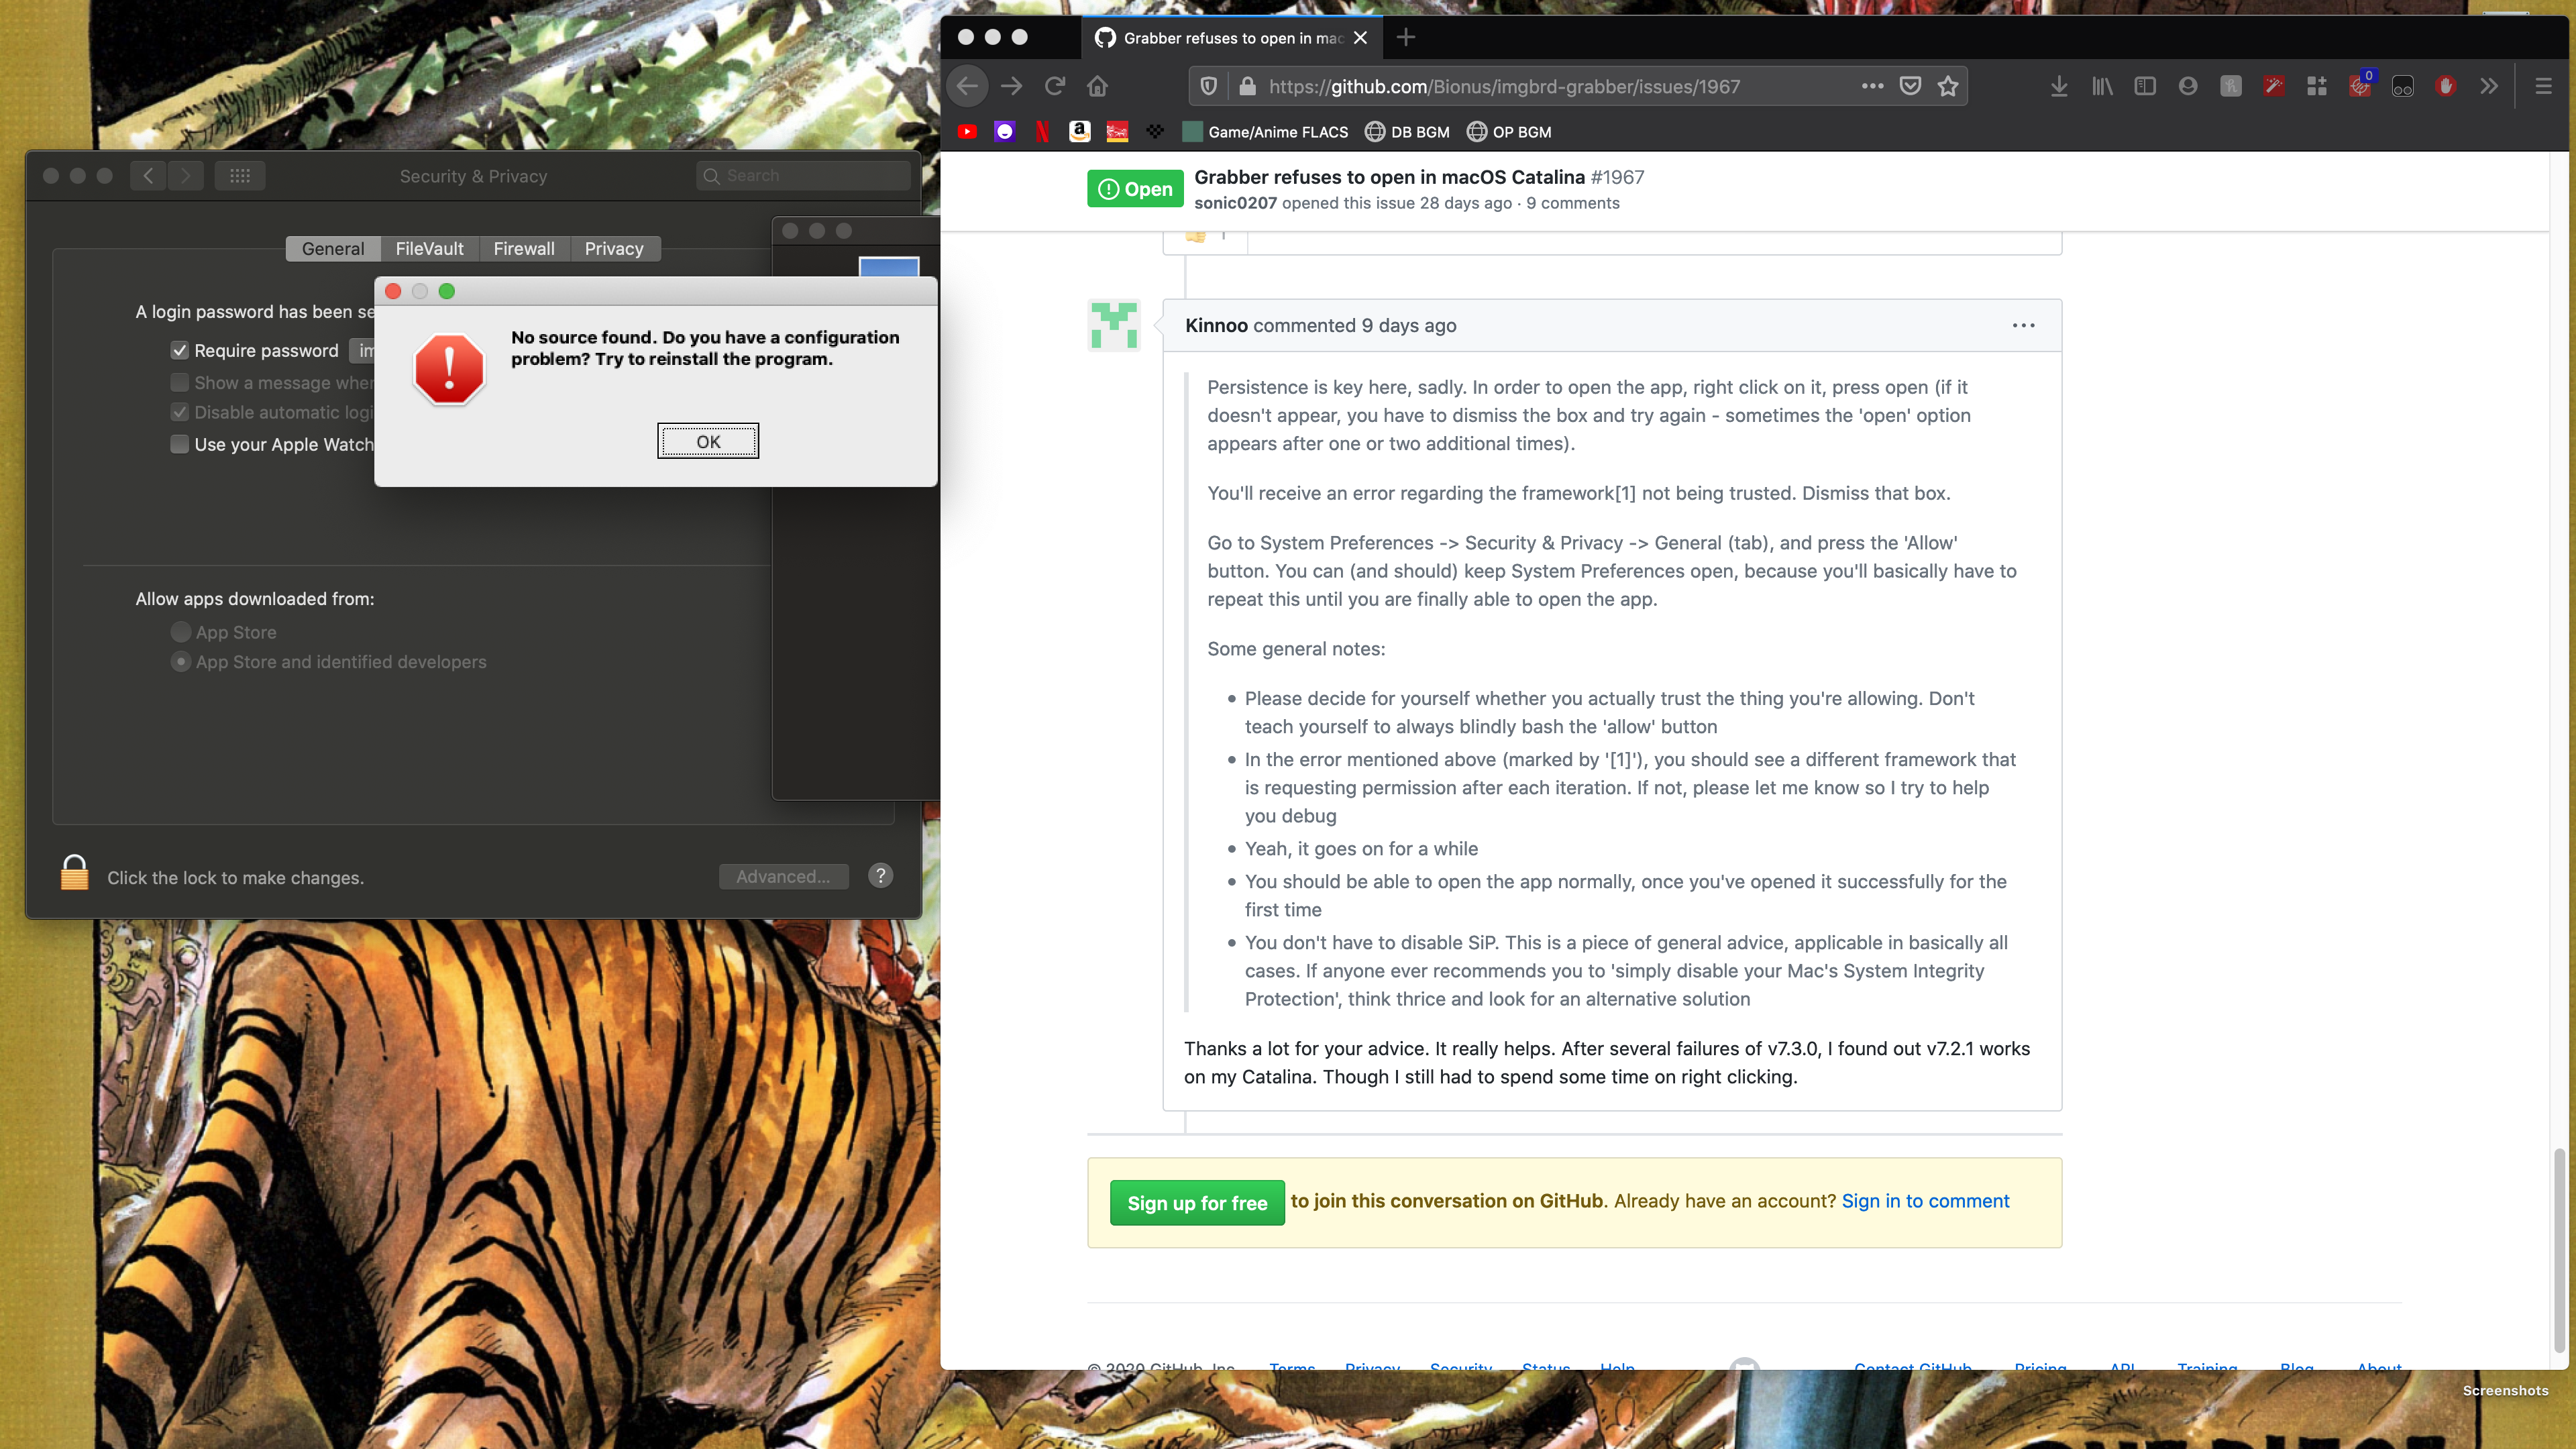Open the OP BGM bookmark
Image resolution: width=2576 pixels, height=1449 pixels.
tap(1509, 131)
